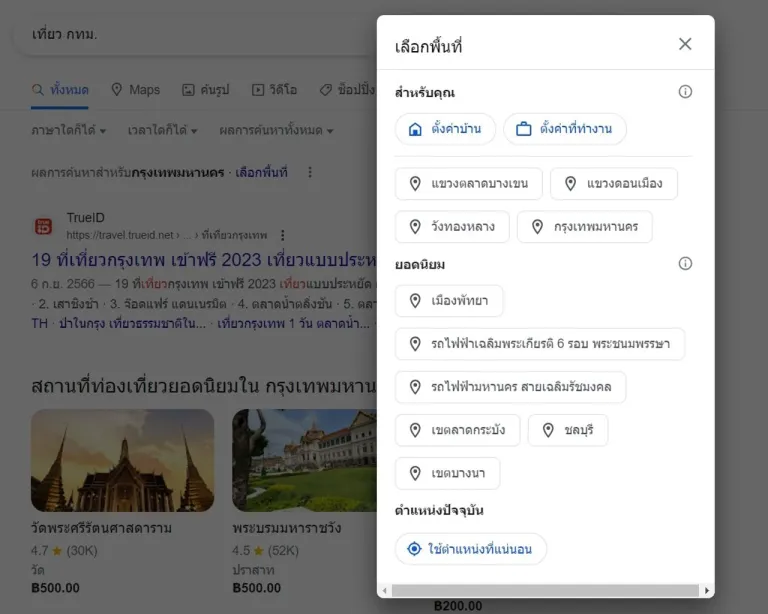Image resolution: width=768 pixels, height=614 pixels.
Task: Click pin icon beside แขวงดอนเมือง
Action: (x=570, y=184)
